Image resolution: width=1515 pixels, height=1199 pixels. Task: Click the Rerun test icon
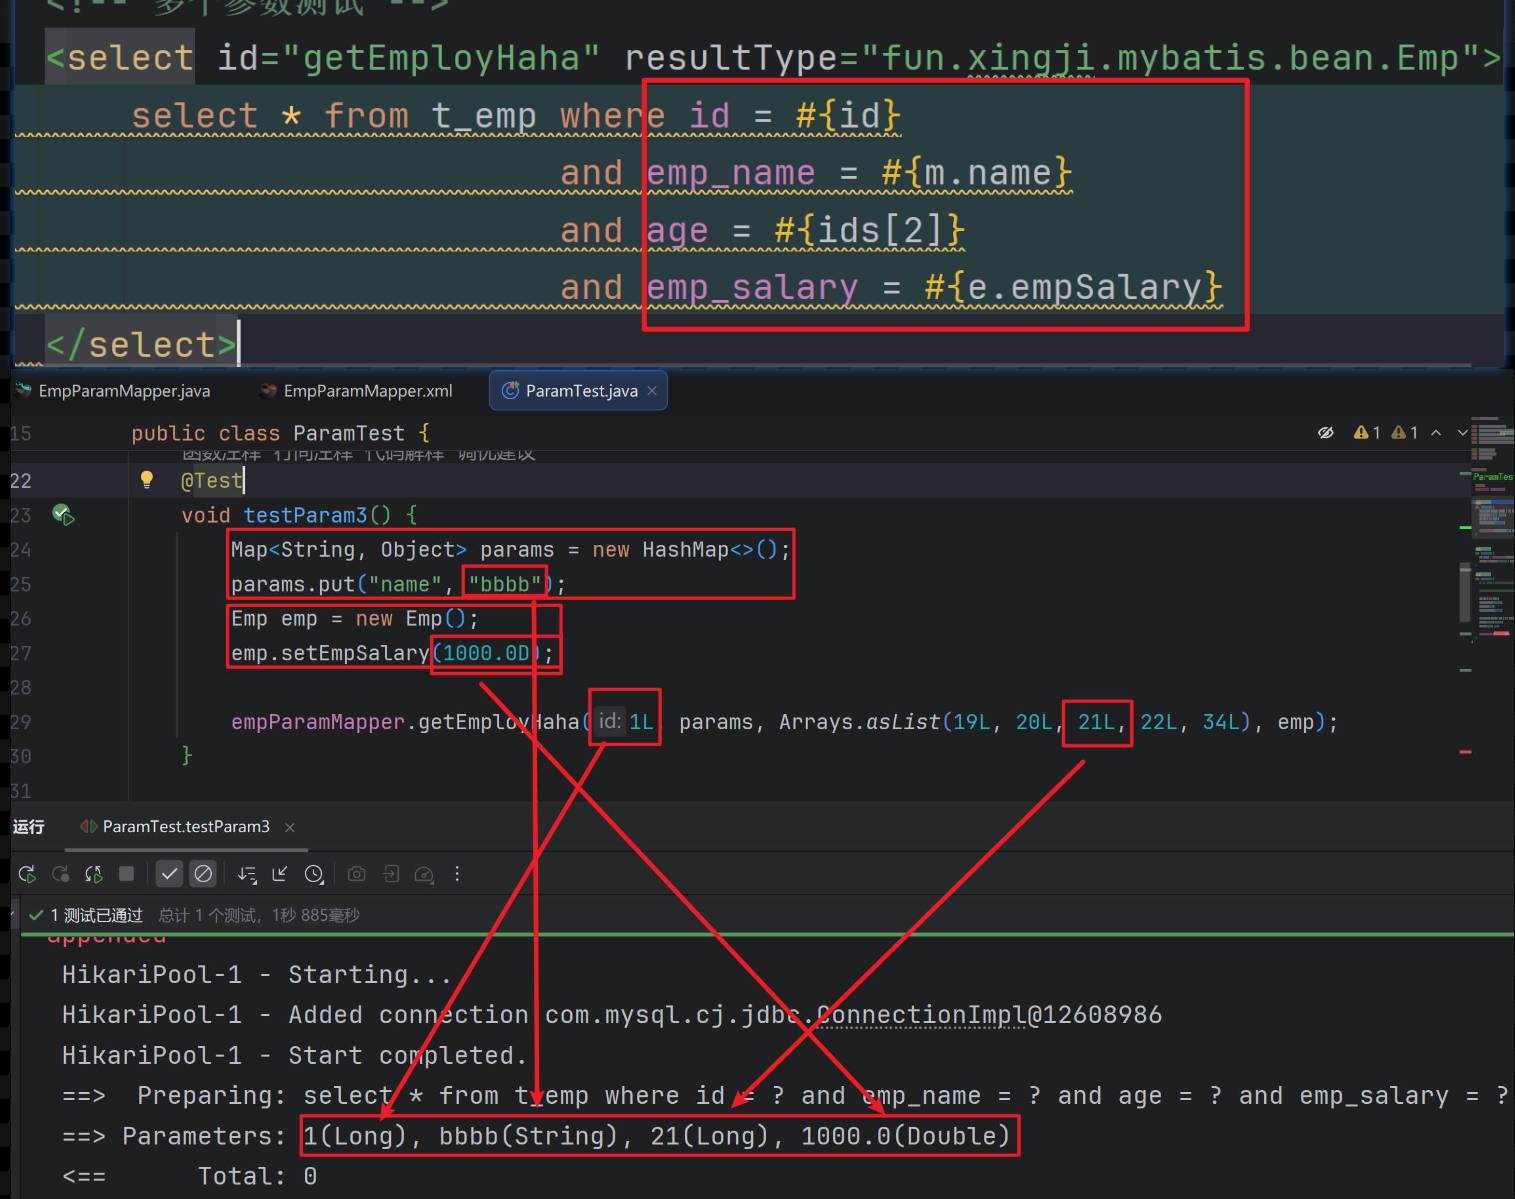click(27, 874)
